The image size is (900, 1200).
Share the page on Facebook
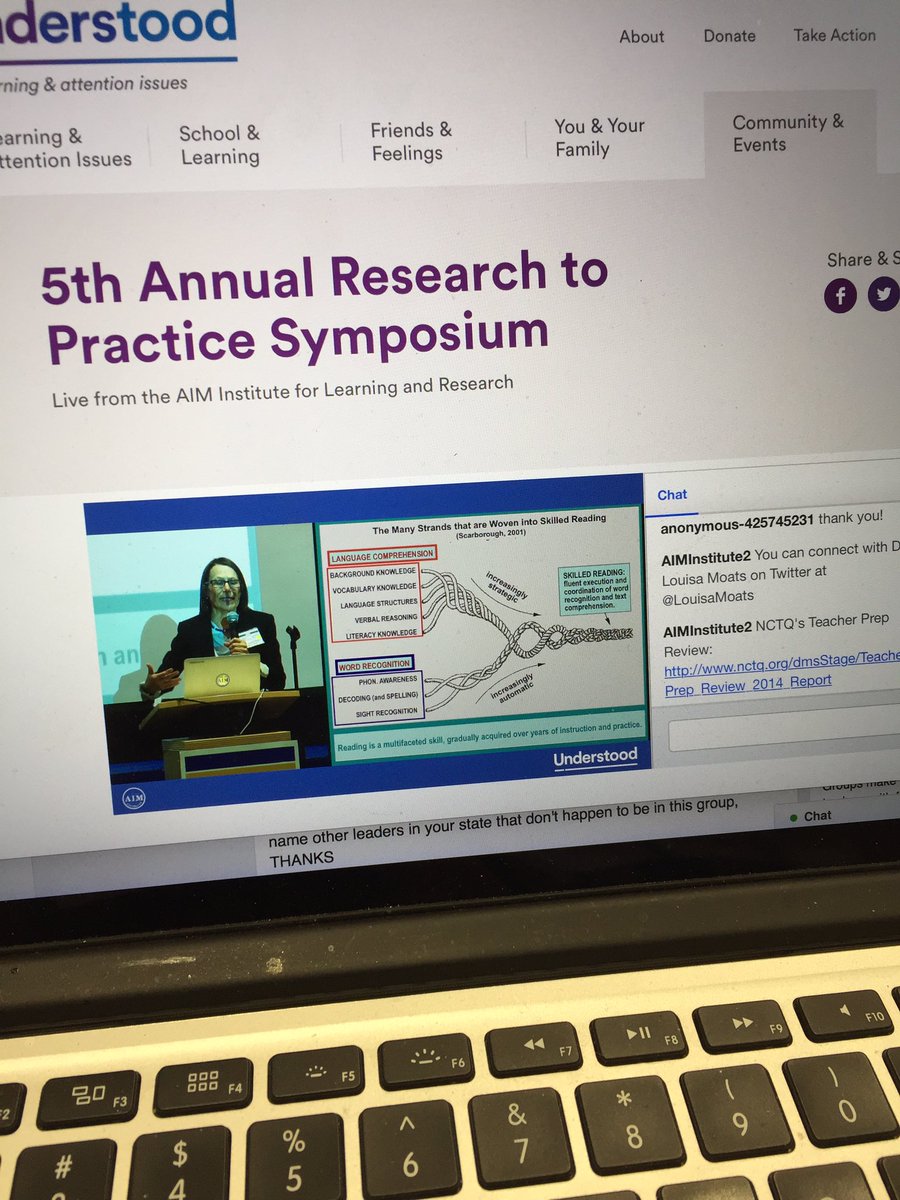[840, 296]
